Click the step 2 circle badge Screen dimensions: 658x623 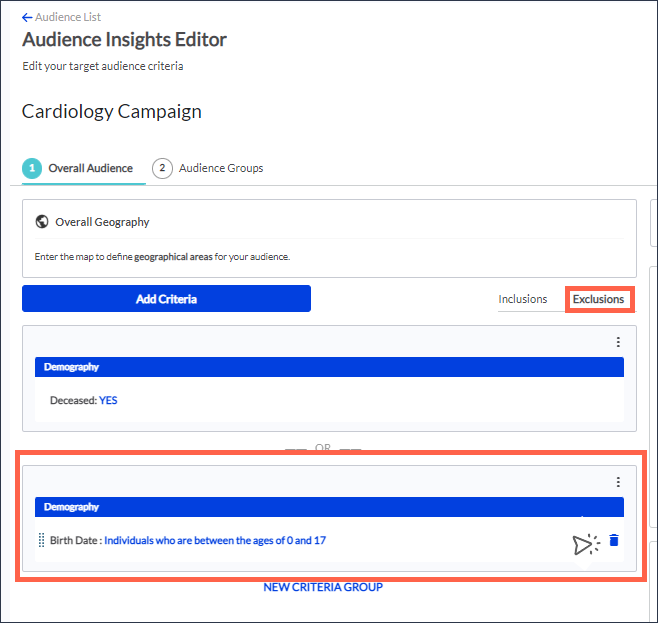(162, 168)
